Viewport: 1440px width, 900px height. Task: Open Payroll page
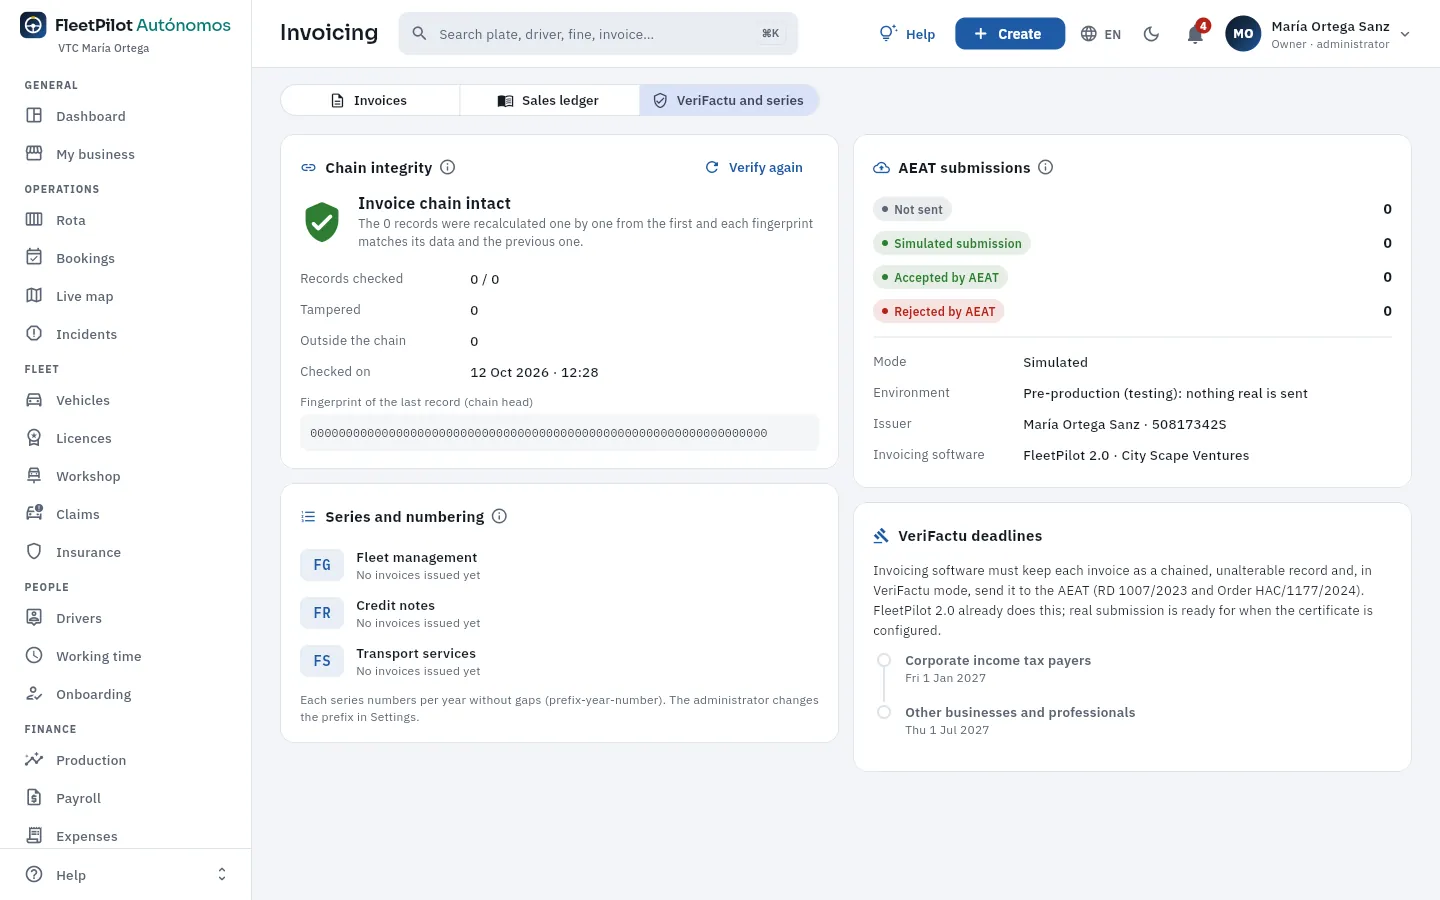click(x=125, y=798)
